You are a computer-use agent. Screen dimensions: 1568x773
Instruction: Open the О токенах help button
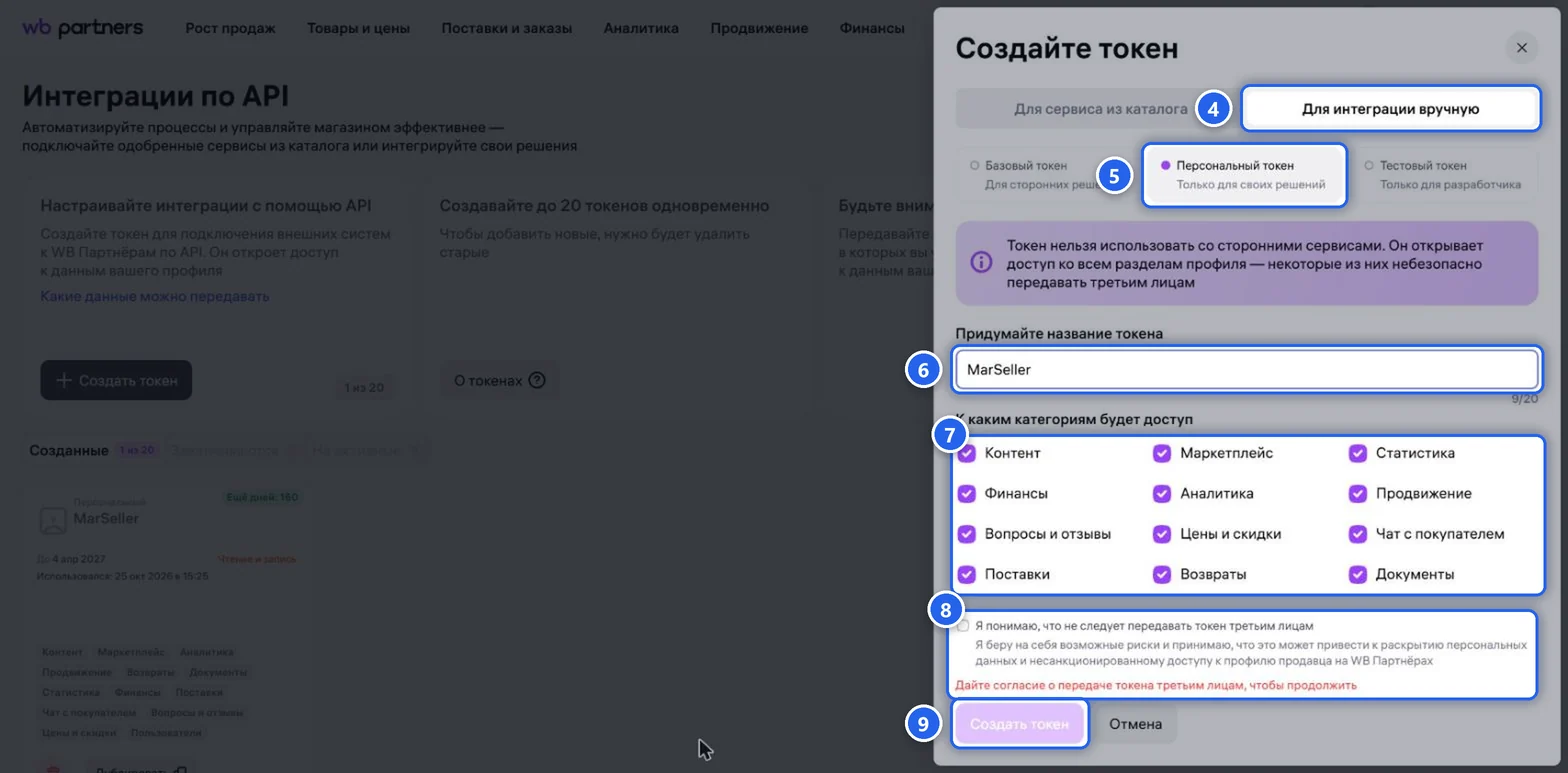coord(499,380)
